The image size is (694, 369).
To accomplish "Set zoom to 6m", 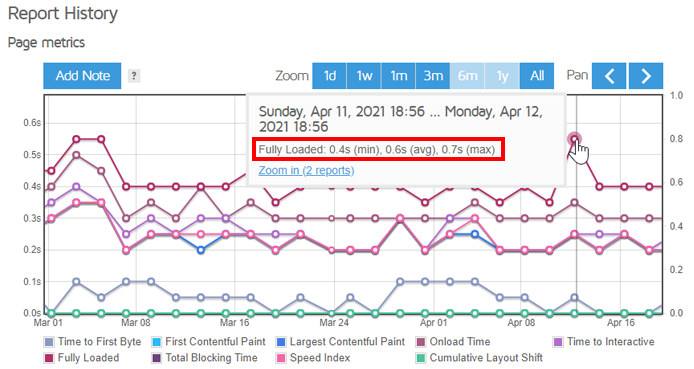I will click(x=467, y=76).
